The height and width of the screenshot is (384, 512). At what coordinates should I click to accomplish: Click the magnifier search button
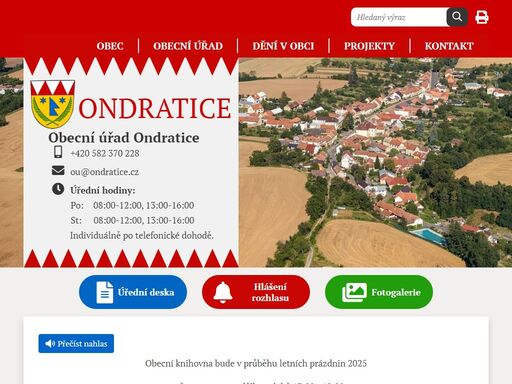tap(457, 17)
